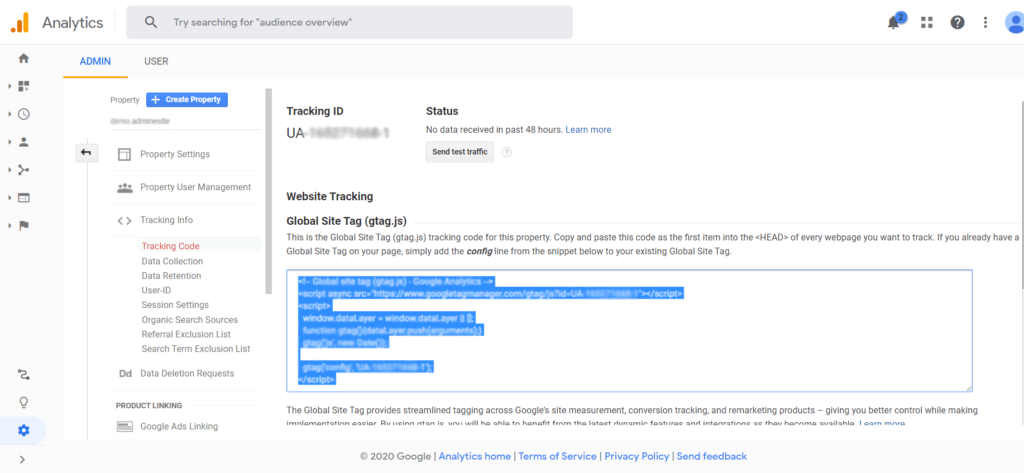Image resolution: width=1024 pixels, height=473 pixels.
Task: Expand the Behavior sidebar arrow
Action: [9, 197]
